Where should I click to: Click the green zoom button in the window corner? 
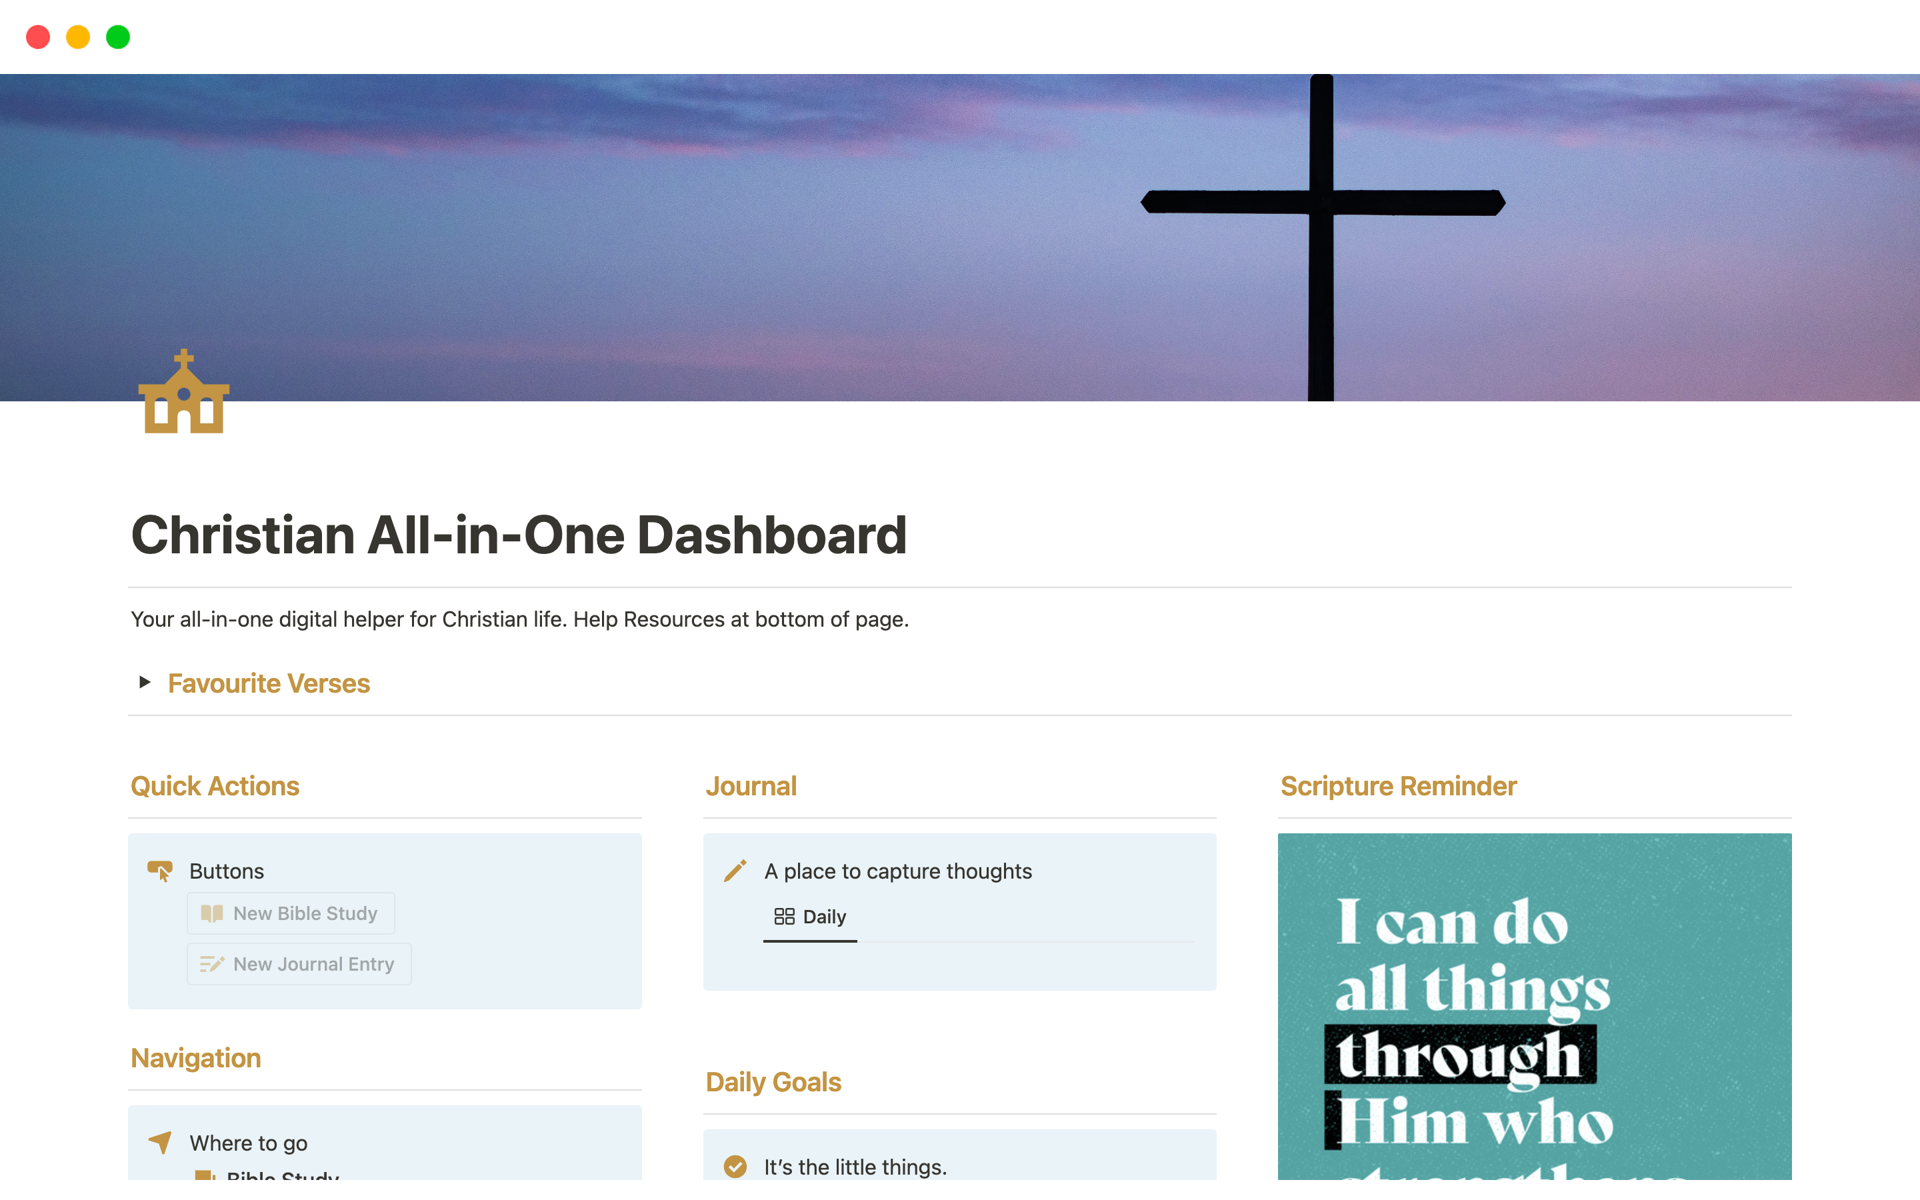click(x=117, y=36)
